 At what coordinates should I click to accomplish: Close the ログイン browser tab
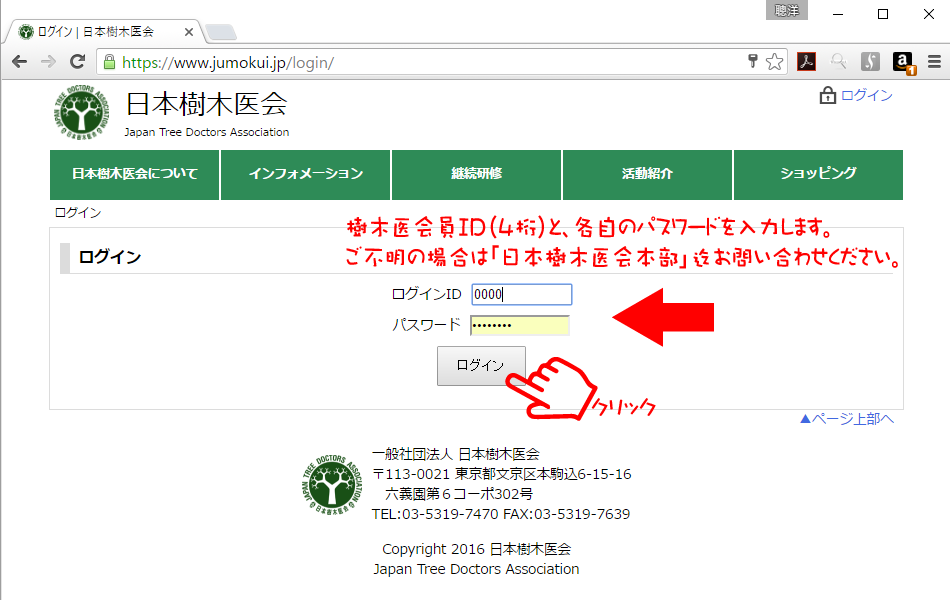[189, 32]
